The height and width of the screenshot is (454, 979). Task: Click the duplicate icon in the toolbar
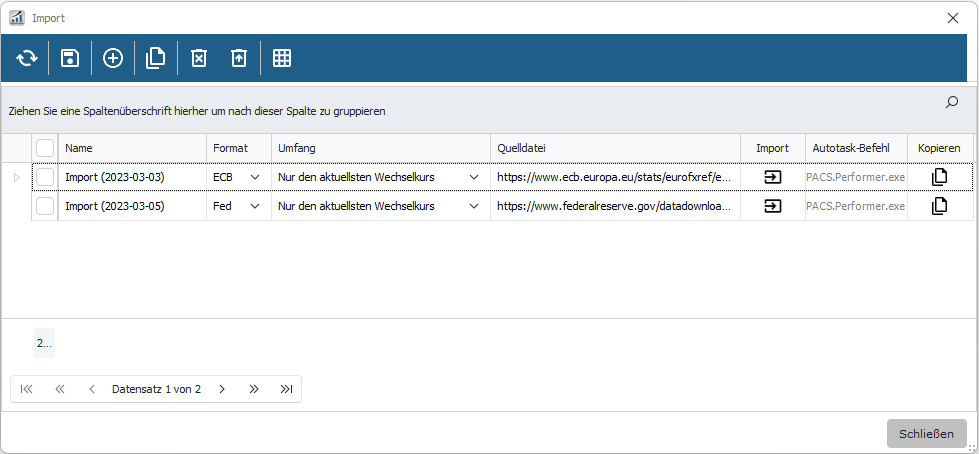[156, 59]
